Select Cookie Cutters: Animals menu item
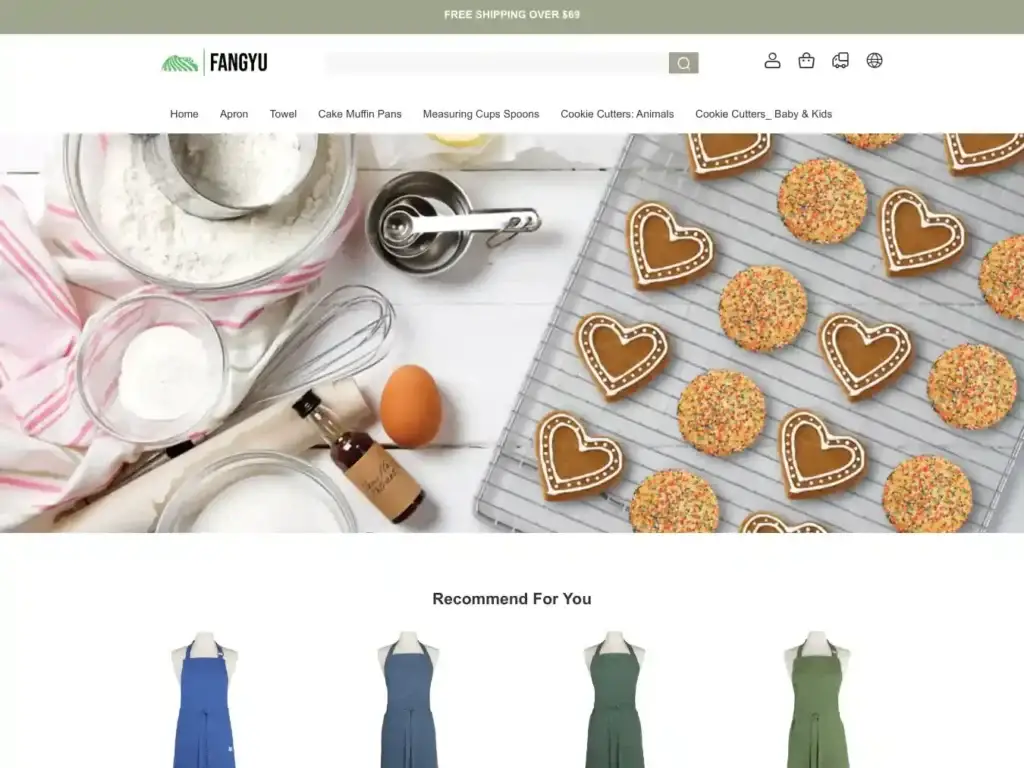Viewport: 1024px width, 768px height. (x=617, y=114)
